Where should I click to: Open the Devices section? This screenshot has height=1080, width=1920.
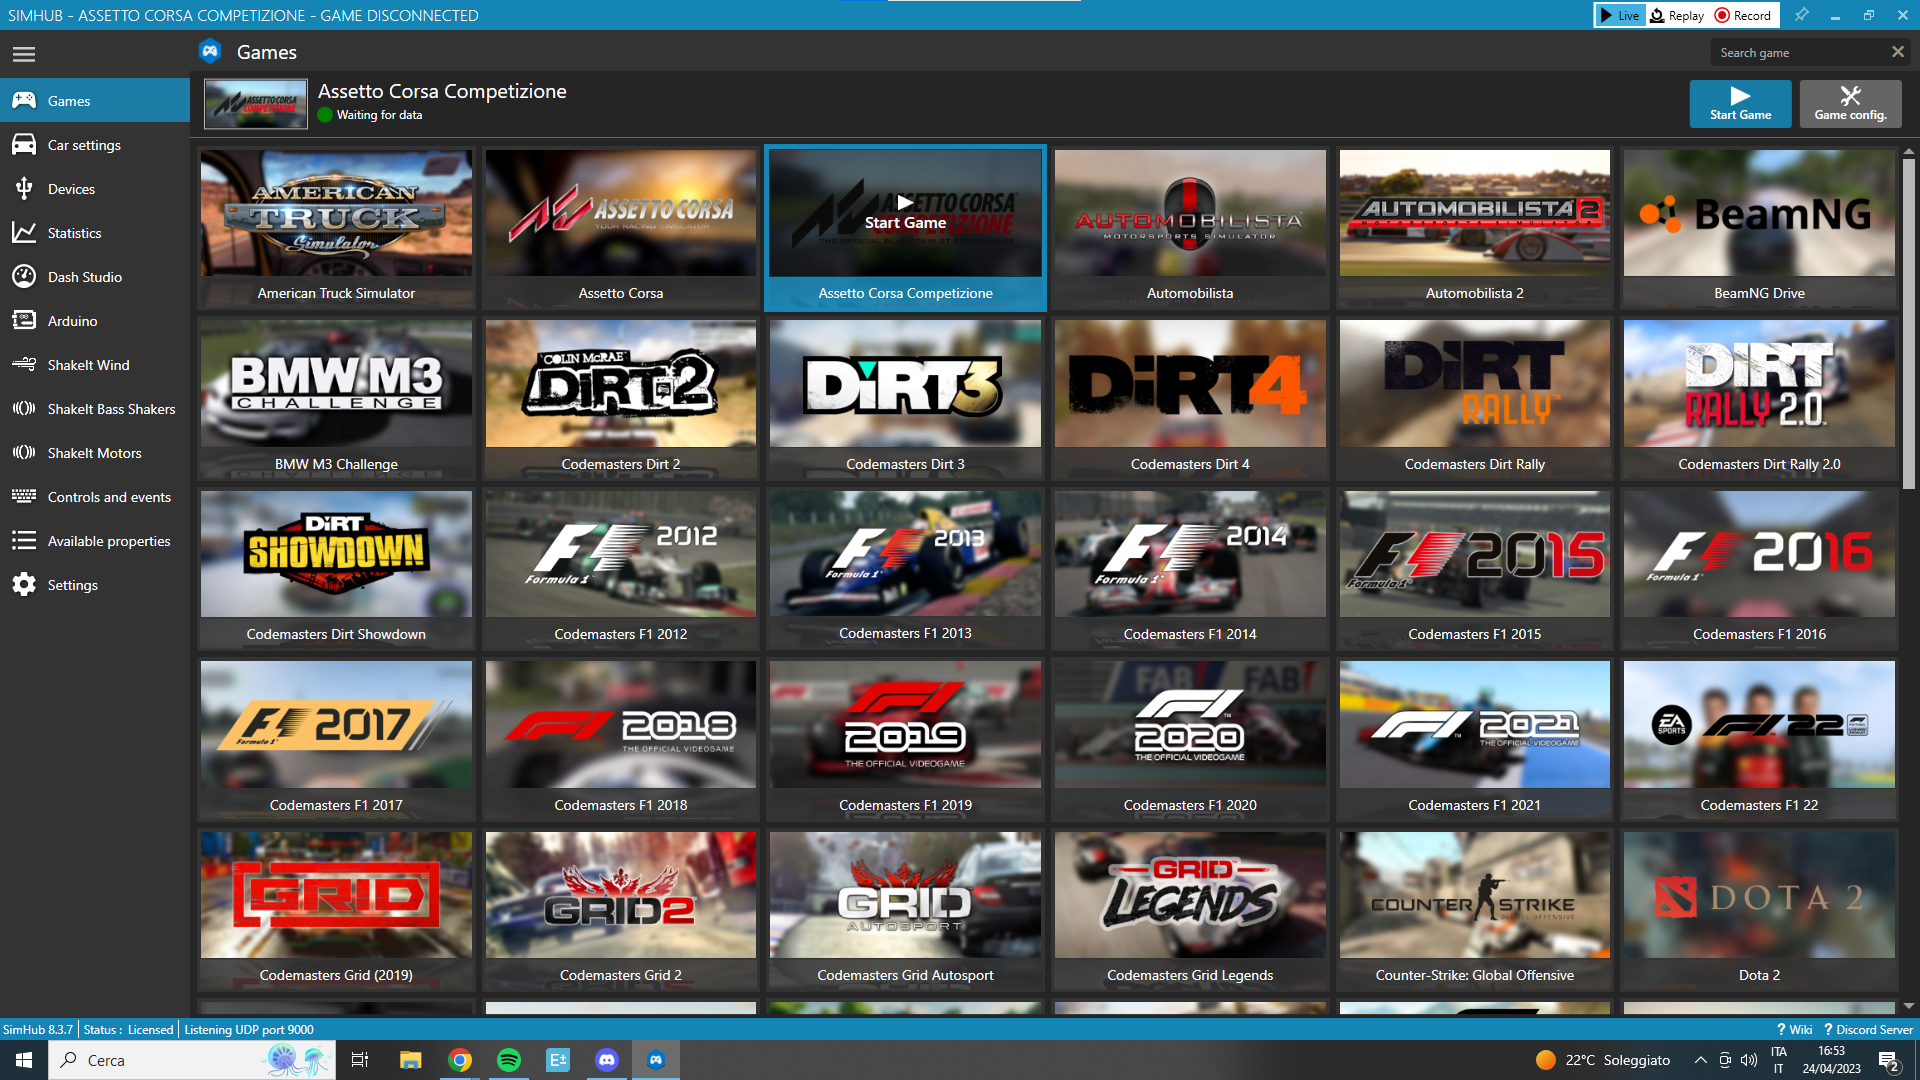point(95,189)
